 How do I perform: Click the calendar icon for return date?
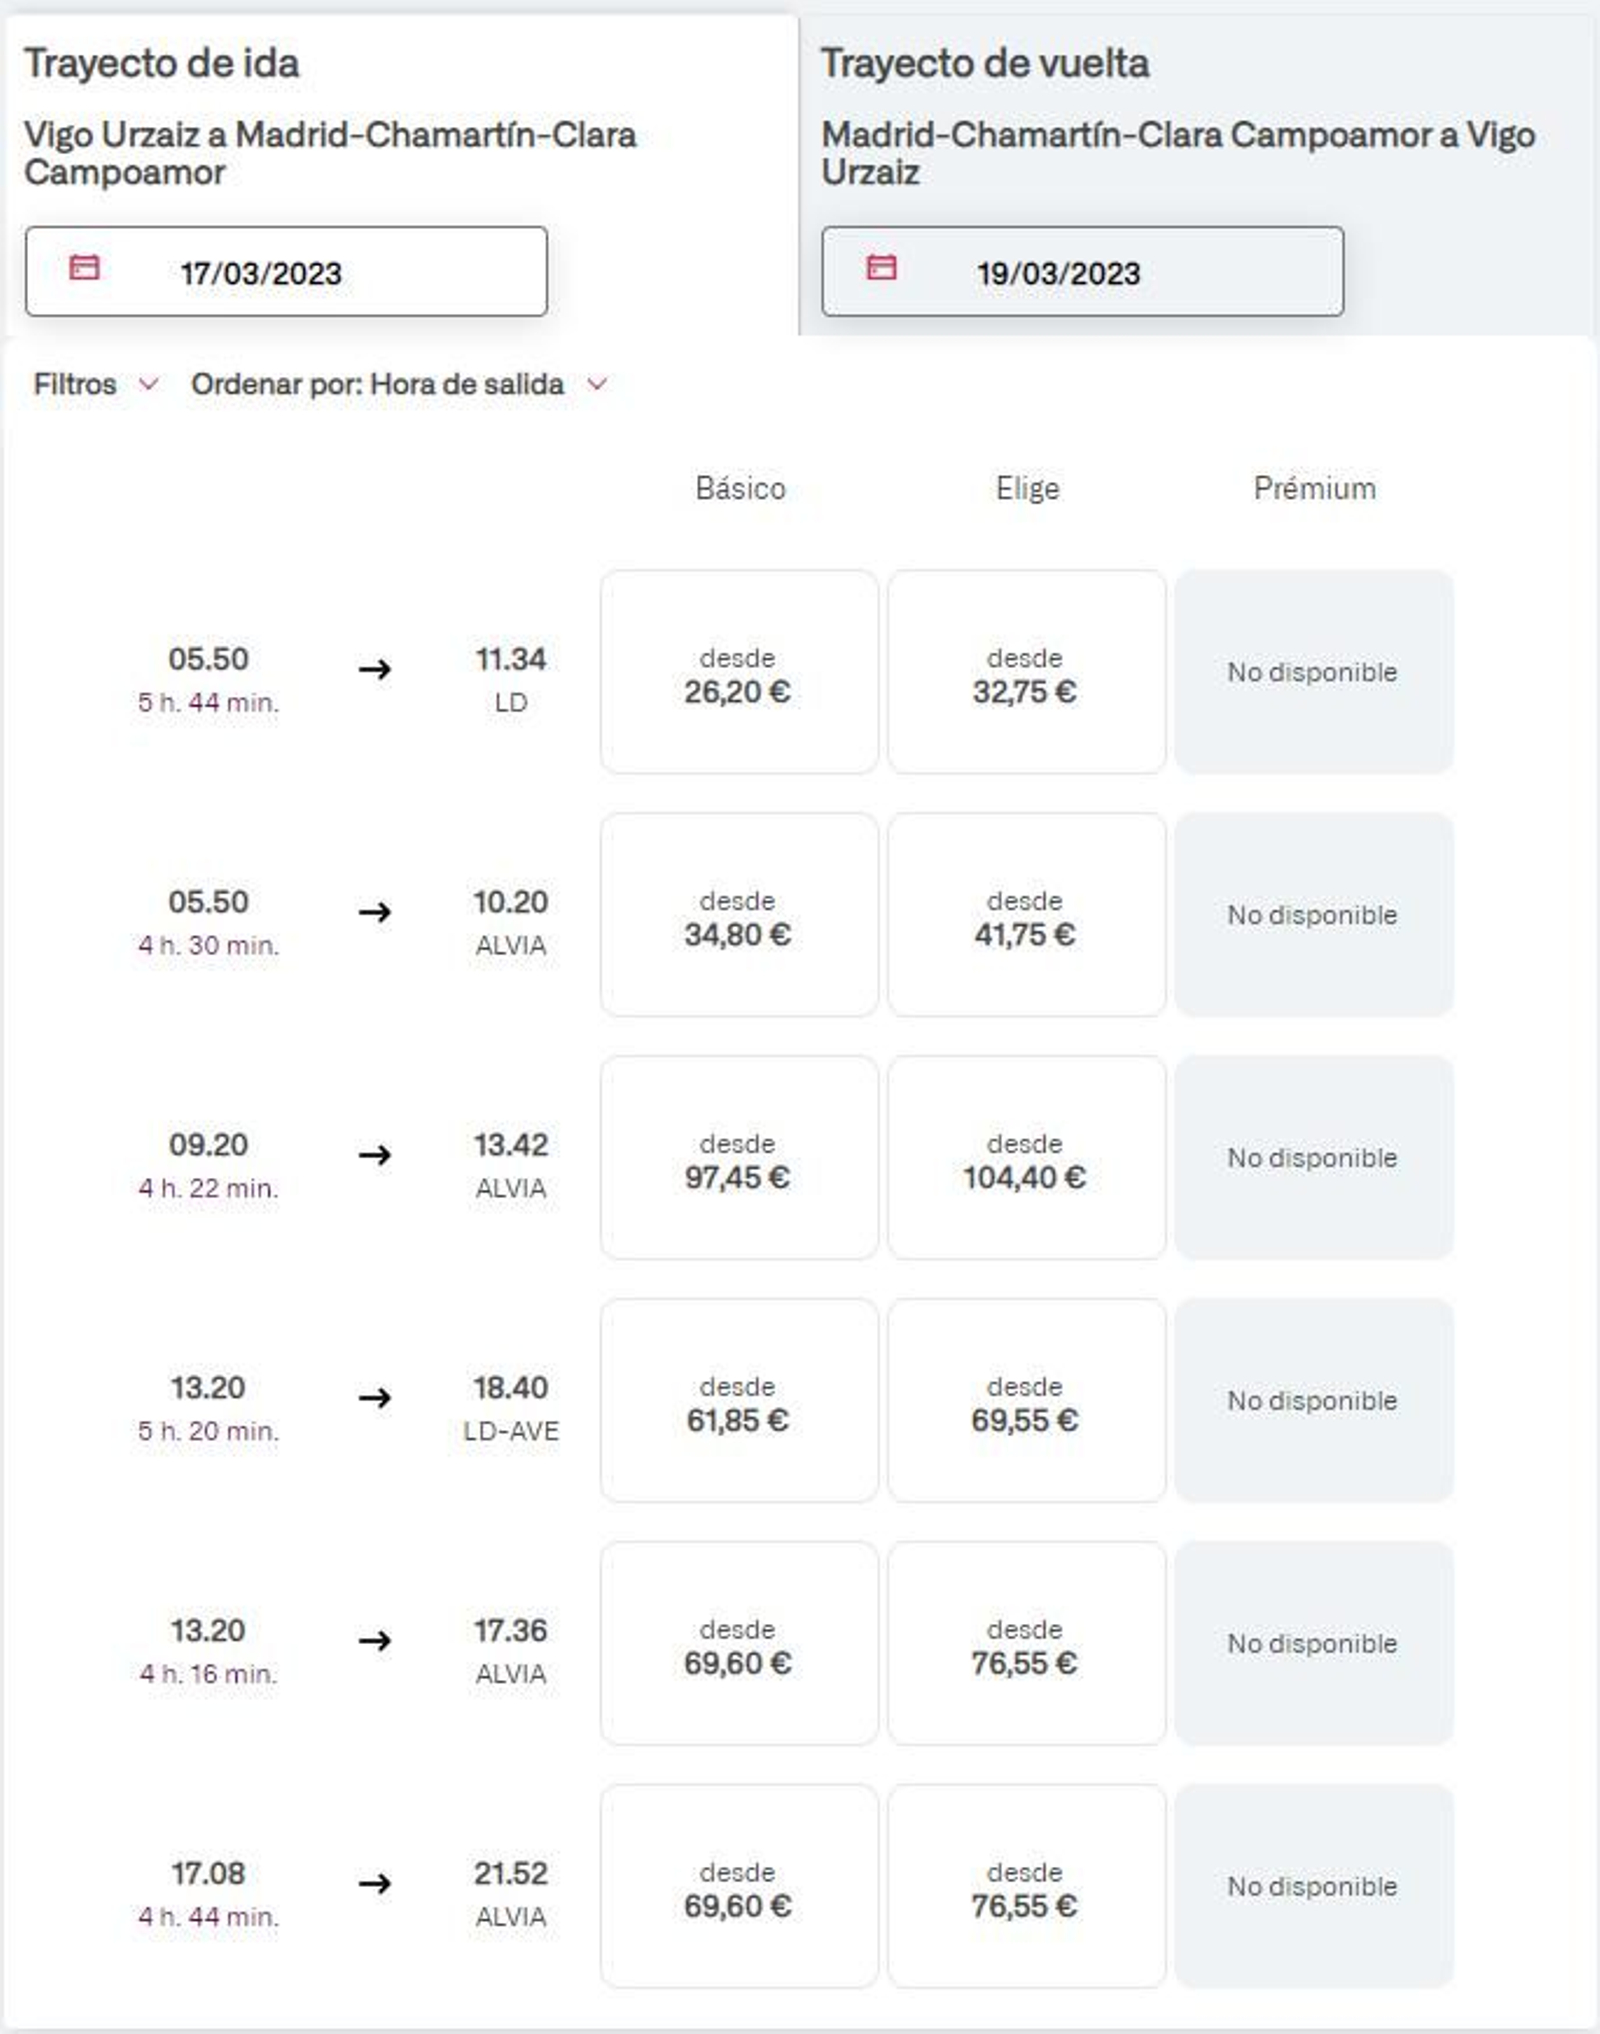tap(881, 268)
